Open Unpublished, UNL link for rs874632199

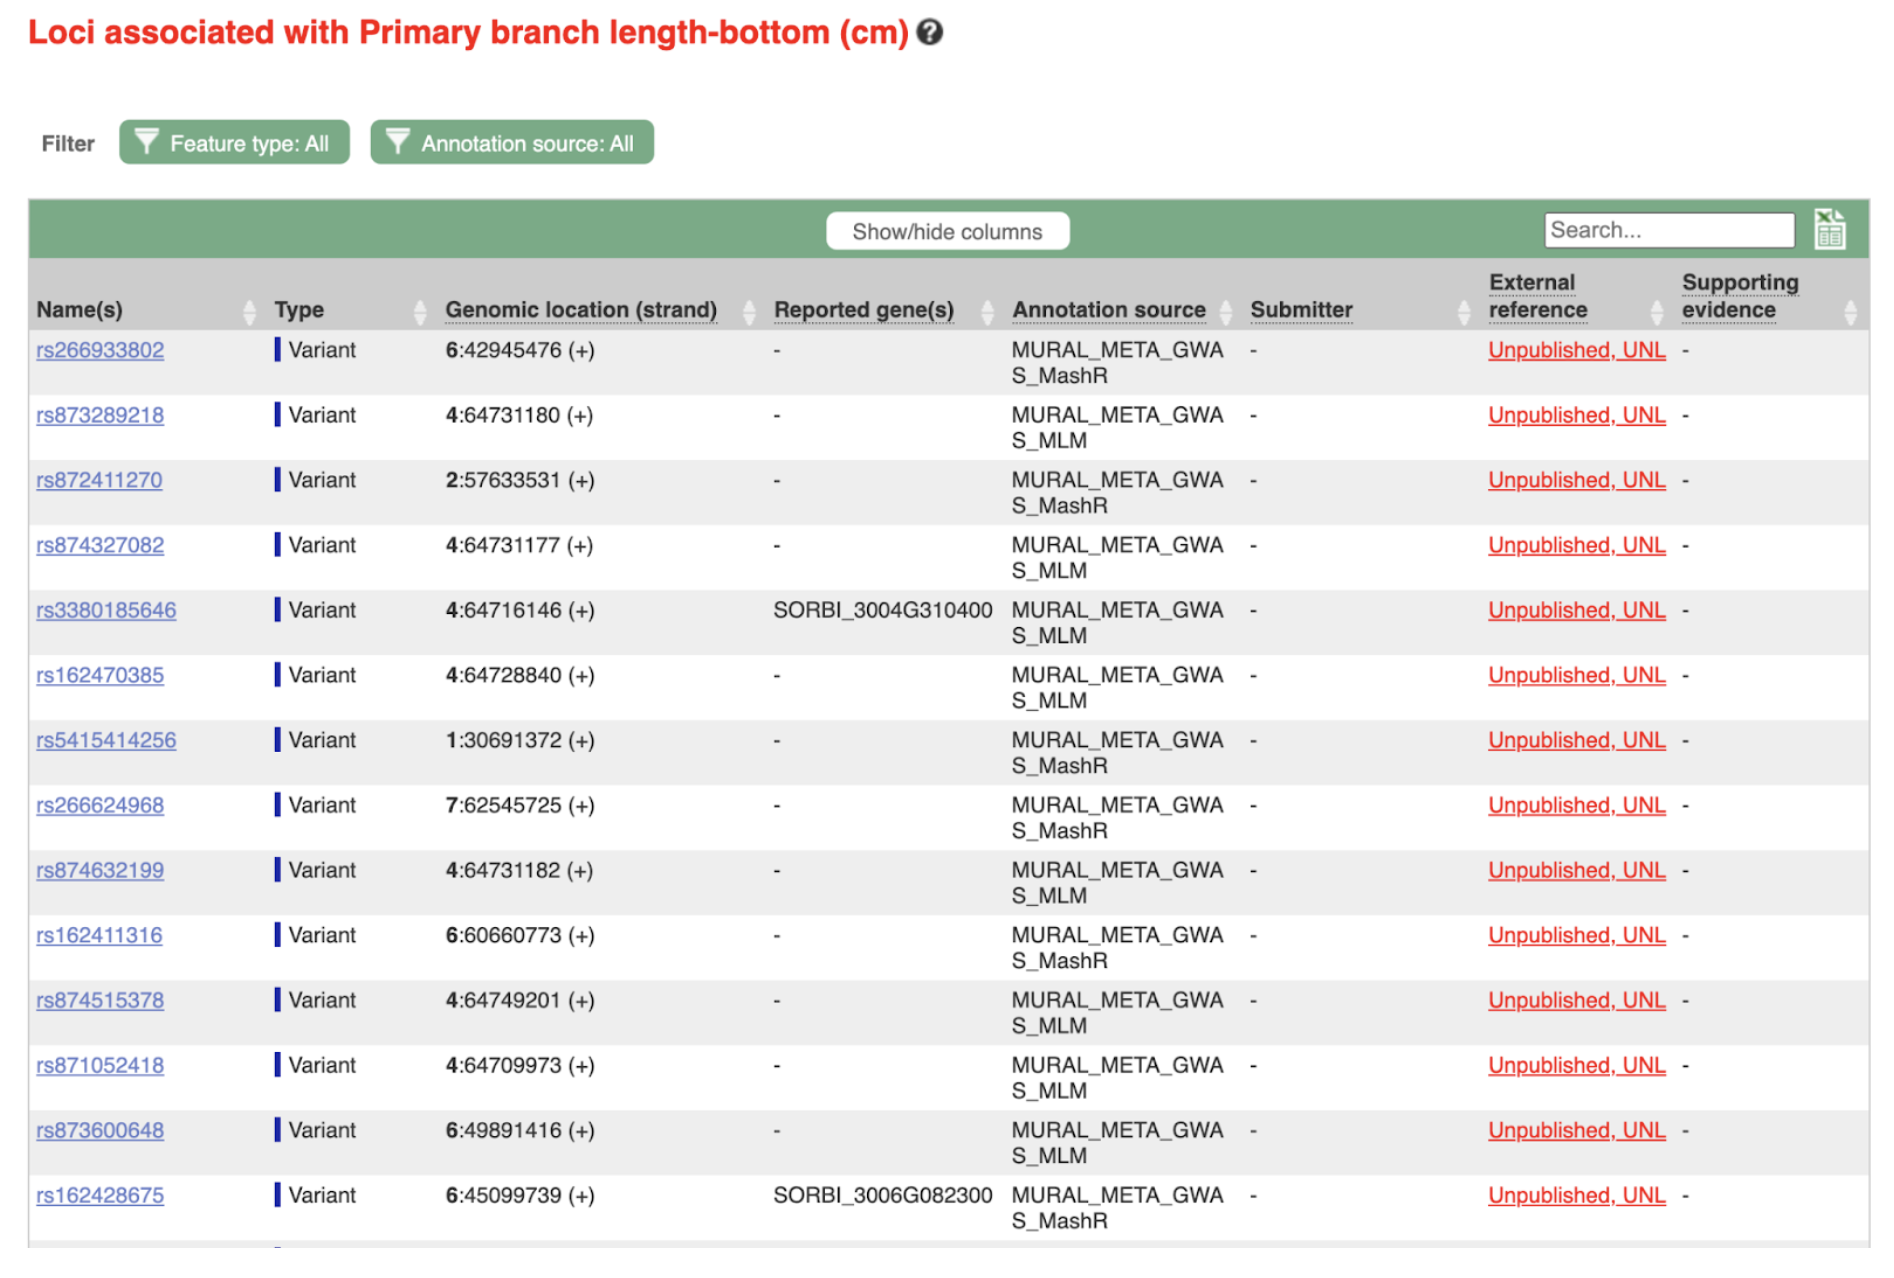click(1577, 870)
